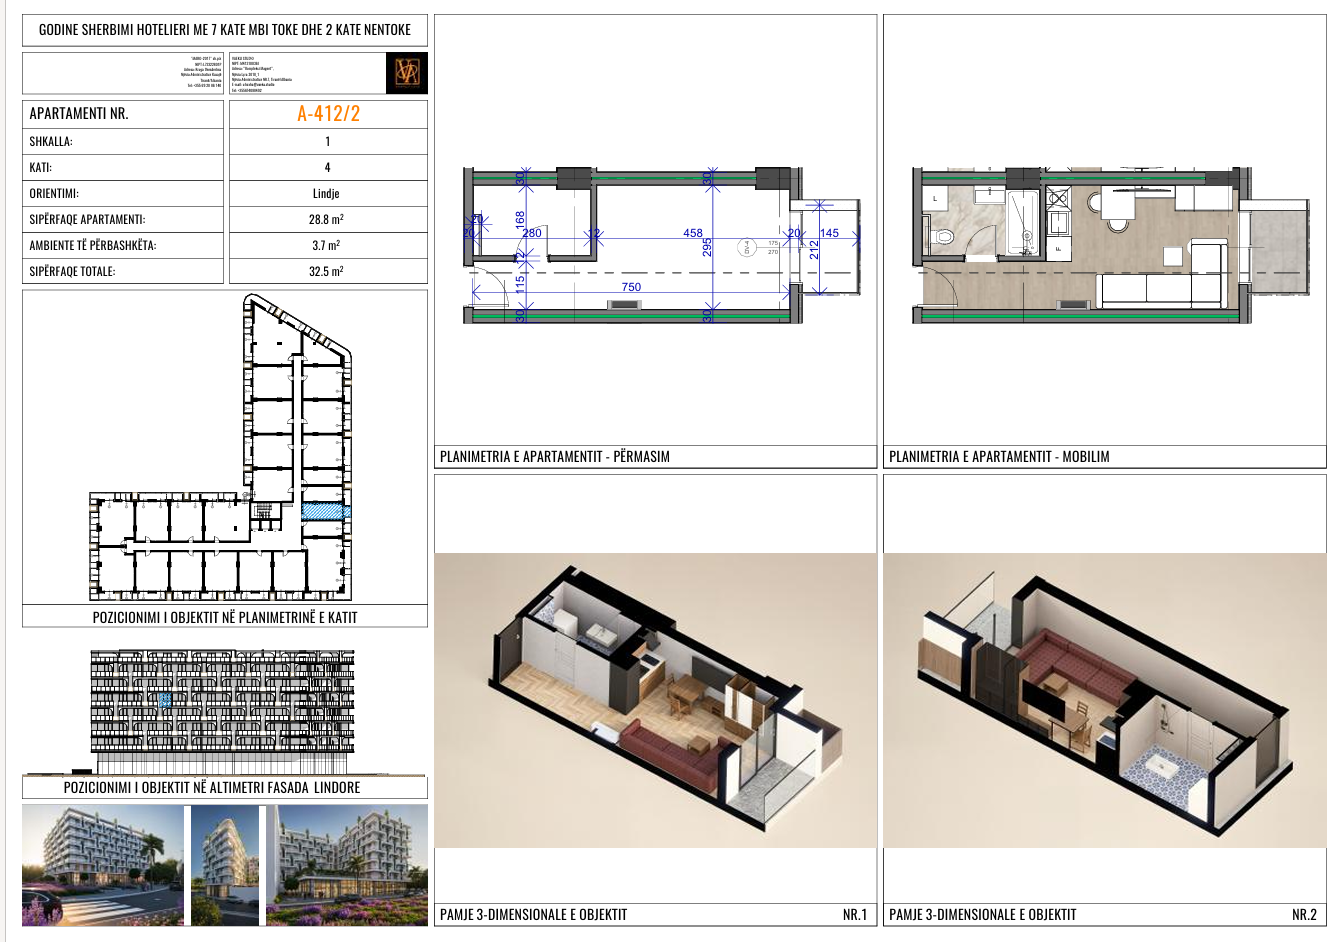Viewport: 1339px width, 942px height.
Task: Click the company logo in the header
Action: (x=407, y=73)
